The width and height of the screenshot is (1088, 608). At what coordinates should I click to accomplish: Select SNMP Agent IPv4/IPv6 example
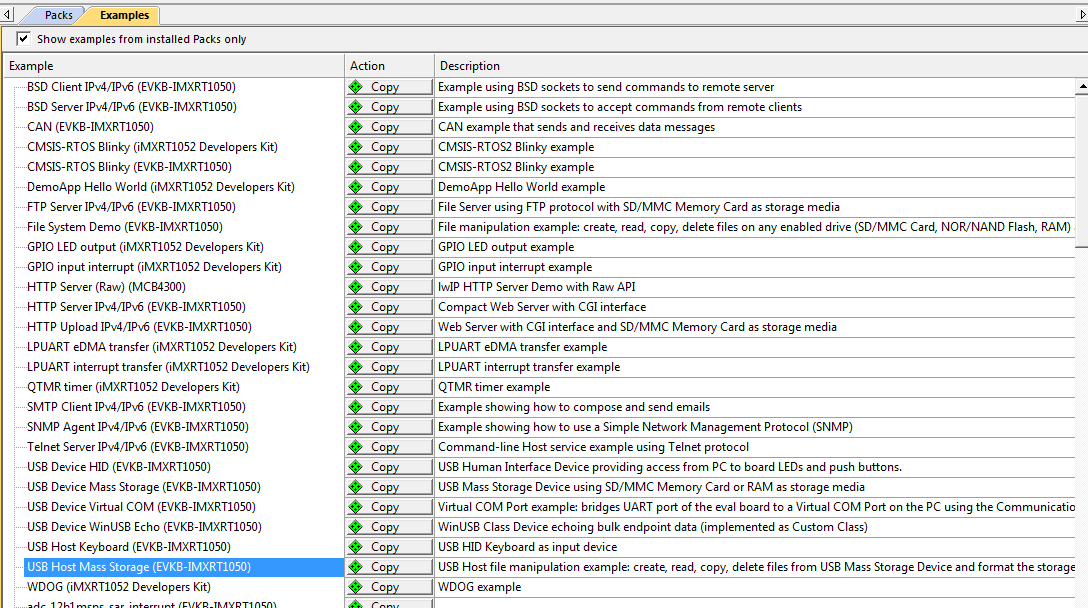pos(137,427)
